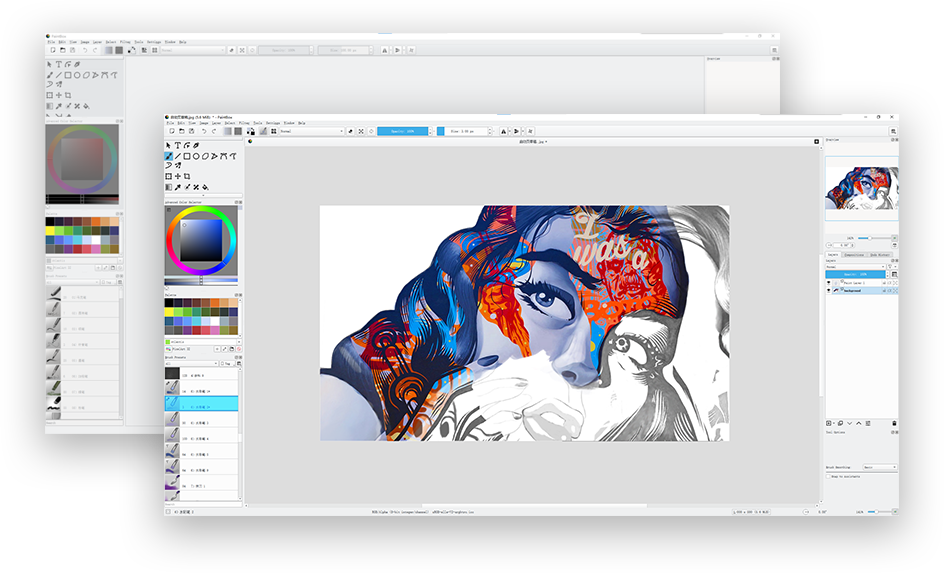Select the Text tool in the toolbox
This screenshot has width=944, height=573.
click(177, 146)
